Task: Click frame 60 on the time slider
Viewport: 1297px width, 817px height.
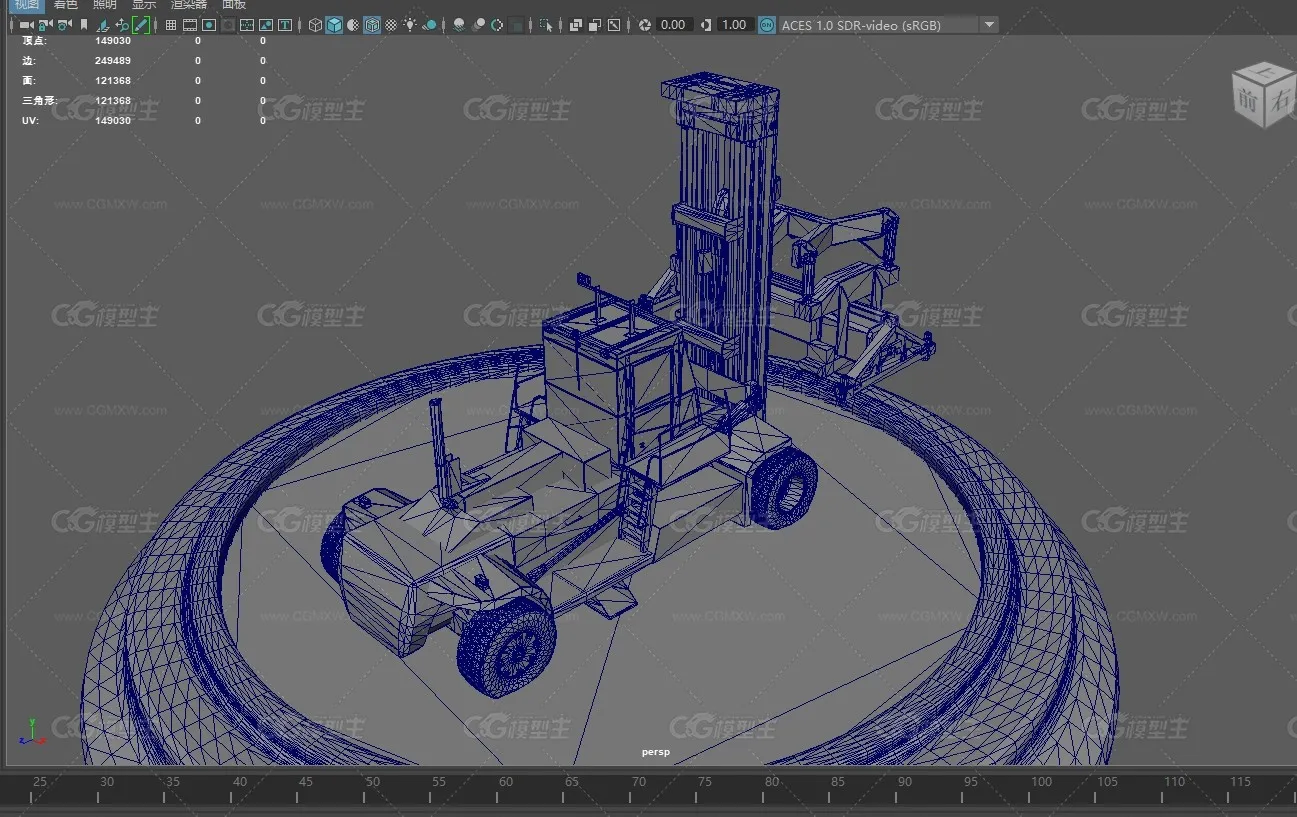Action: pyautogui.click(x=506, y=782)
